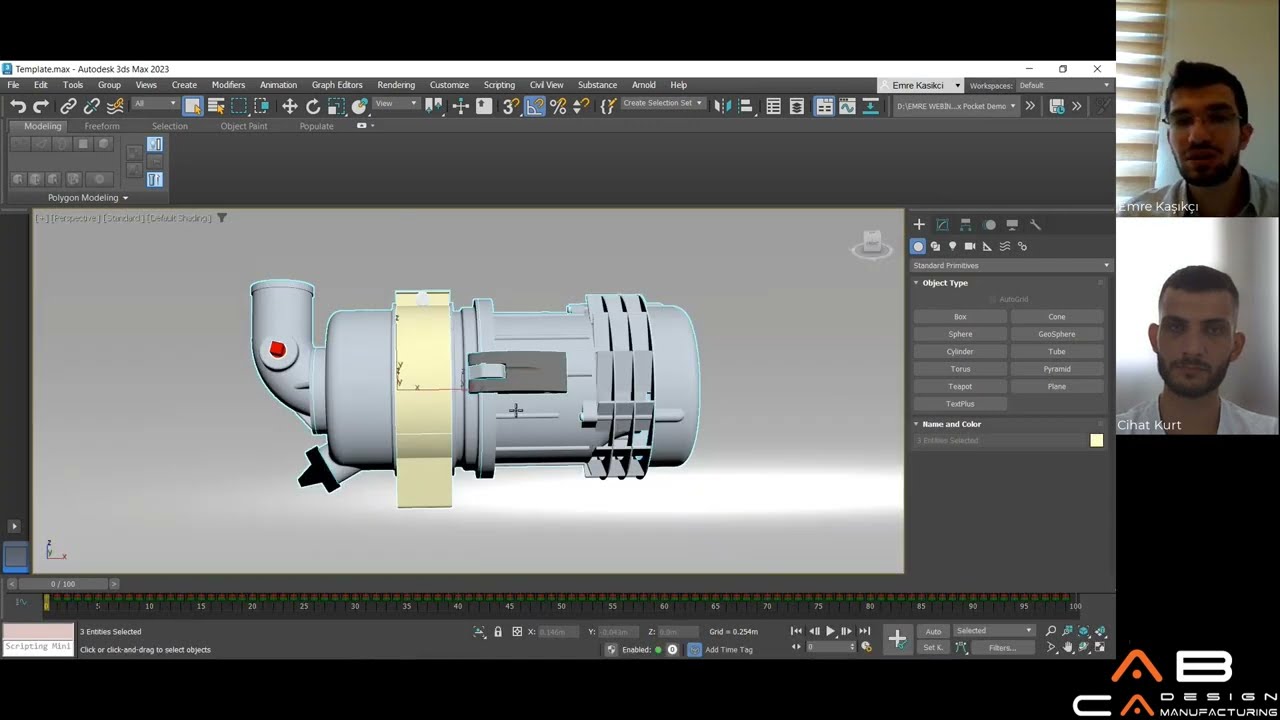This screenshot has height=720, width=1280.
Task: Toggle Auto Key mode
Action: click(x=933, y=631)
